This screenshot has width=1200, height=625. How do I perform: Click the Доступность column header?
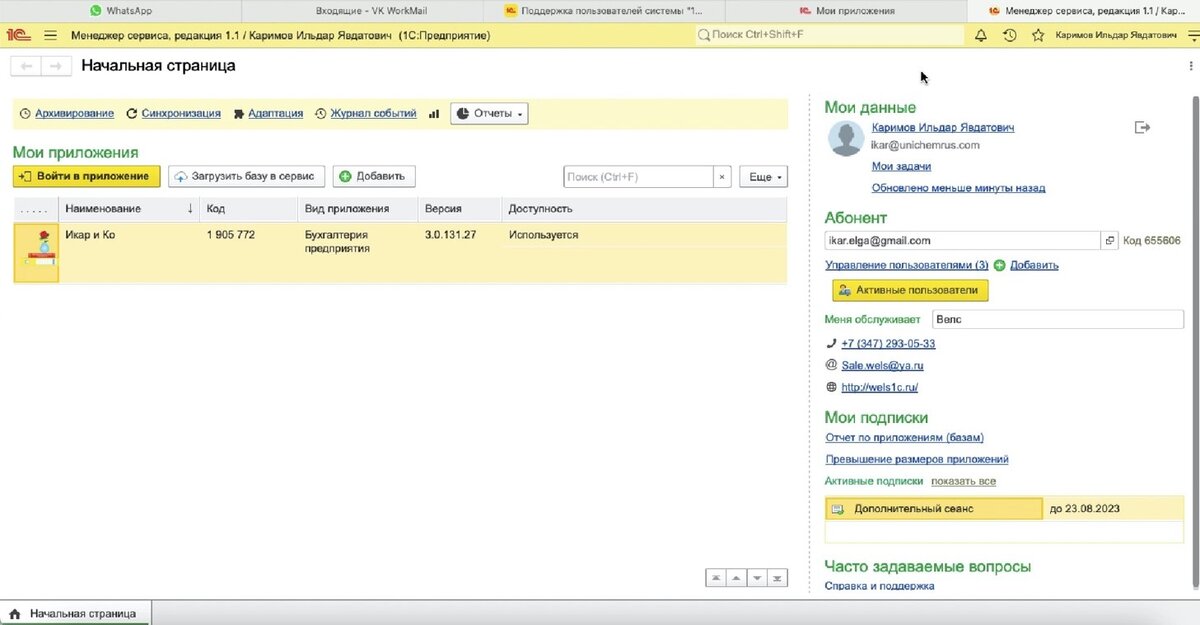[644, 209]
